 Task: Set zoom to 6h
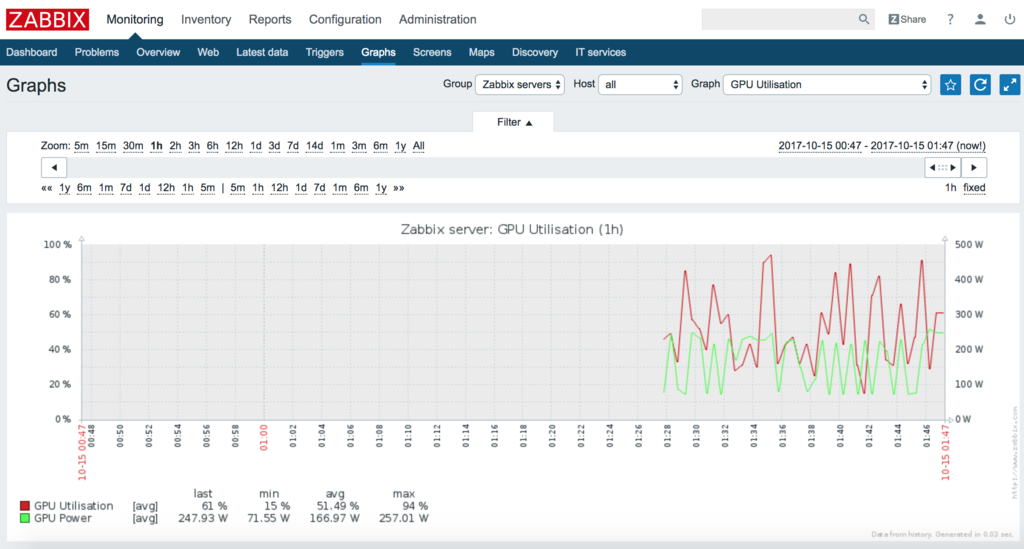pyautogui.click(x=212, y=146)
